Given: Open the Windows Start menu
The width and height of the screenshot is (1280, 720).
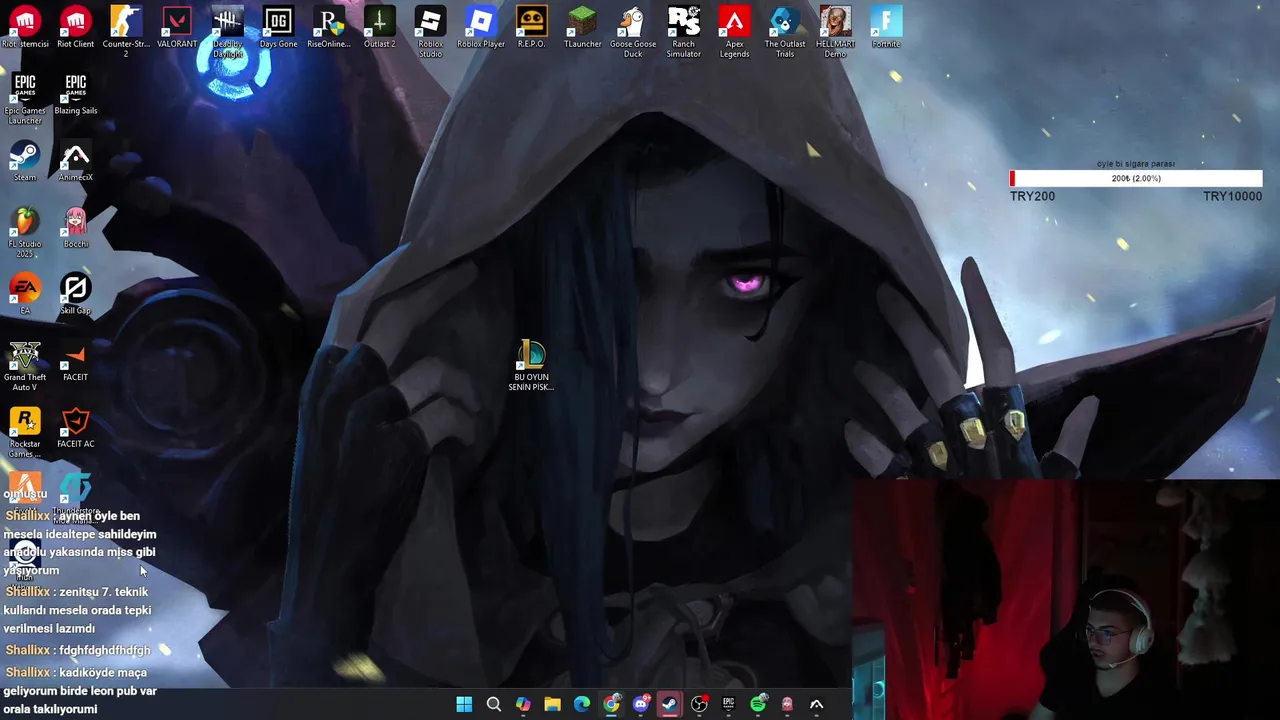Looking at the screenshot, I should coord(464,704).
